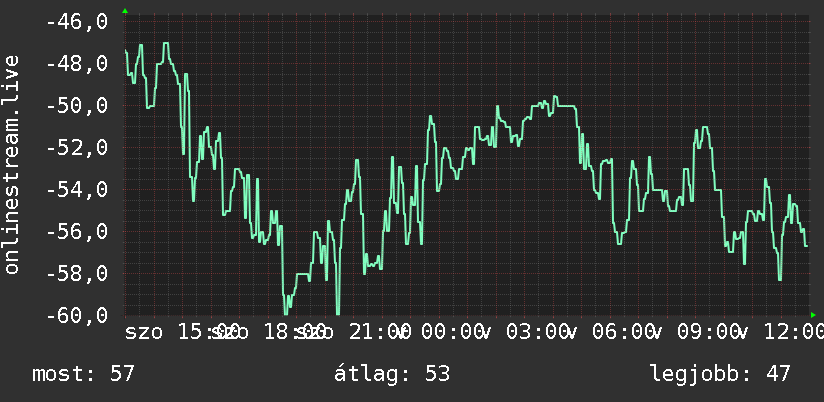Click the -58,0 y-axis label
Image resolution: width=824 pixels, height=402 pixels.
77,273
